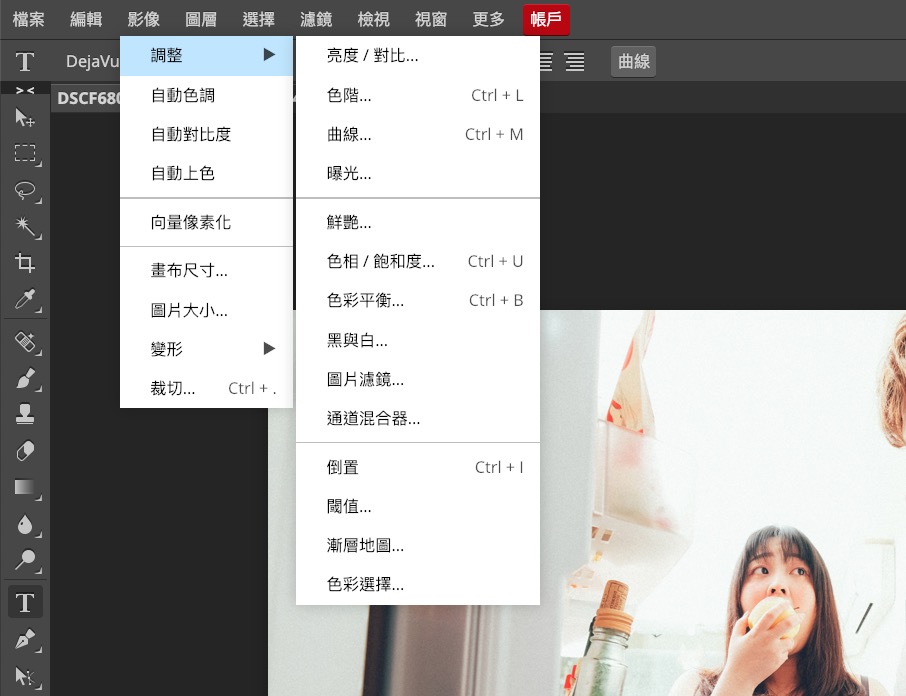Select the Move tool in left toolbar
This screenshot has height=696, width=906.
[24, 117]
